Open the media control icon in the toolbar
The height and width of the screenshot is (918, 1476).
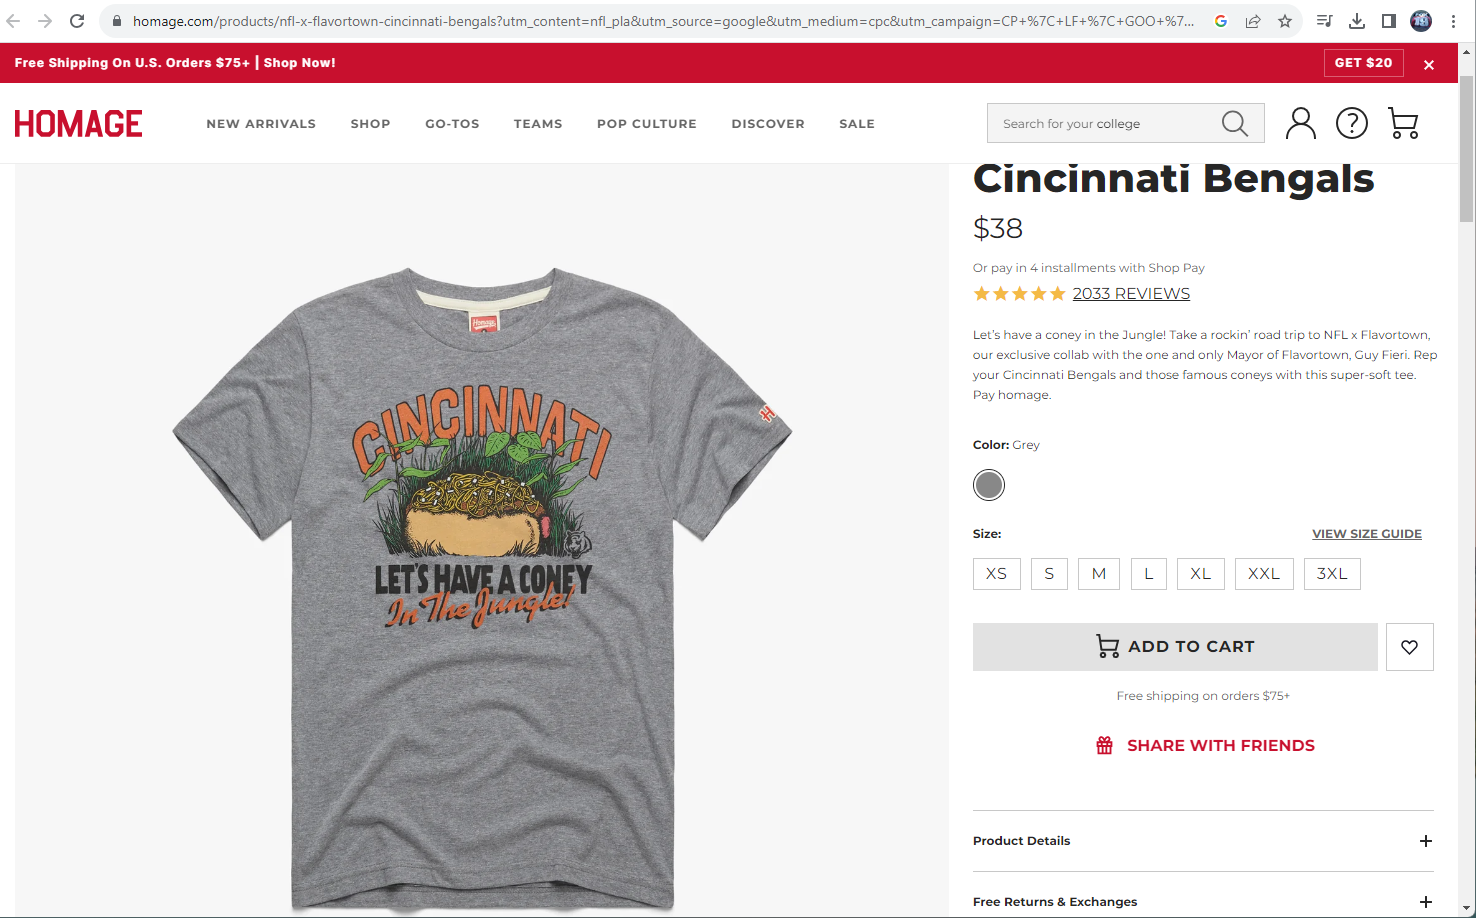[x=1325, y=21]
